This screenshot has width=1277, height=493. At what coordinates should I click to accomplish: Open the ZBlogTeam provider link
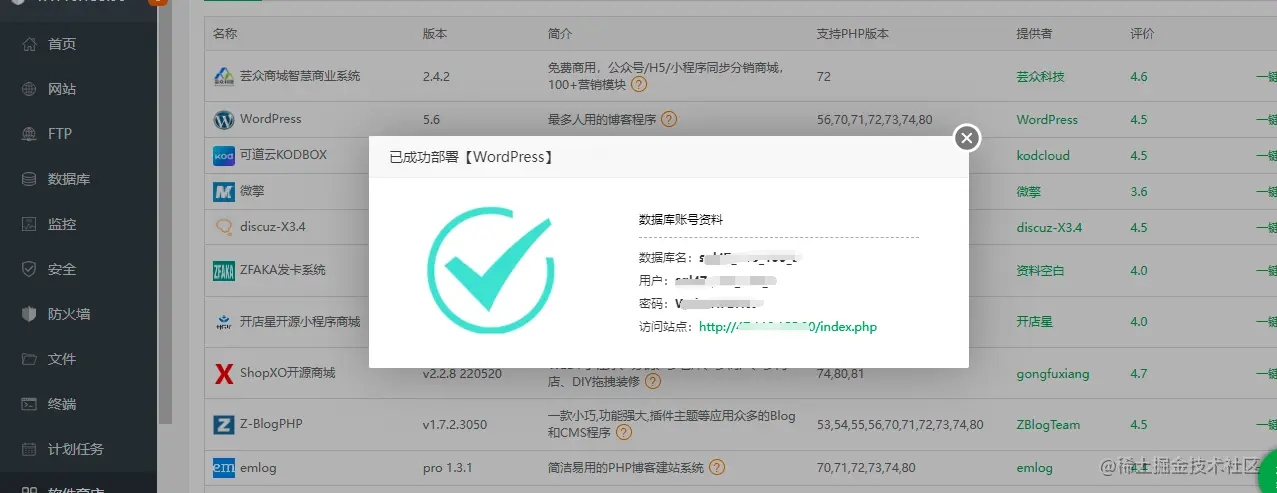point(1048,424)
